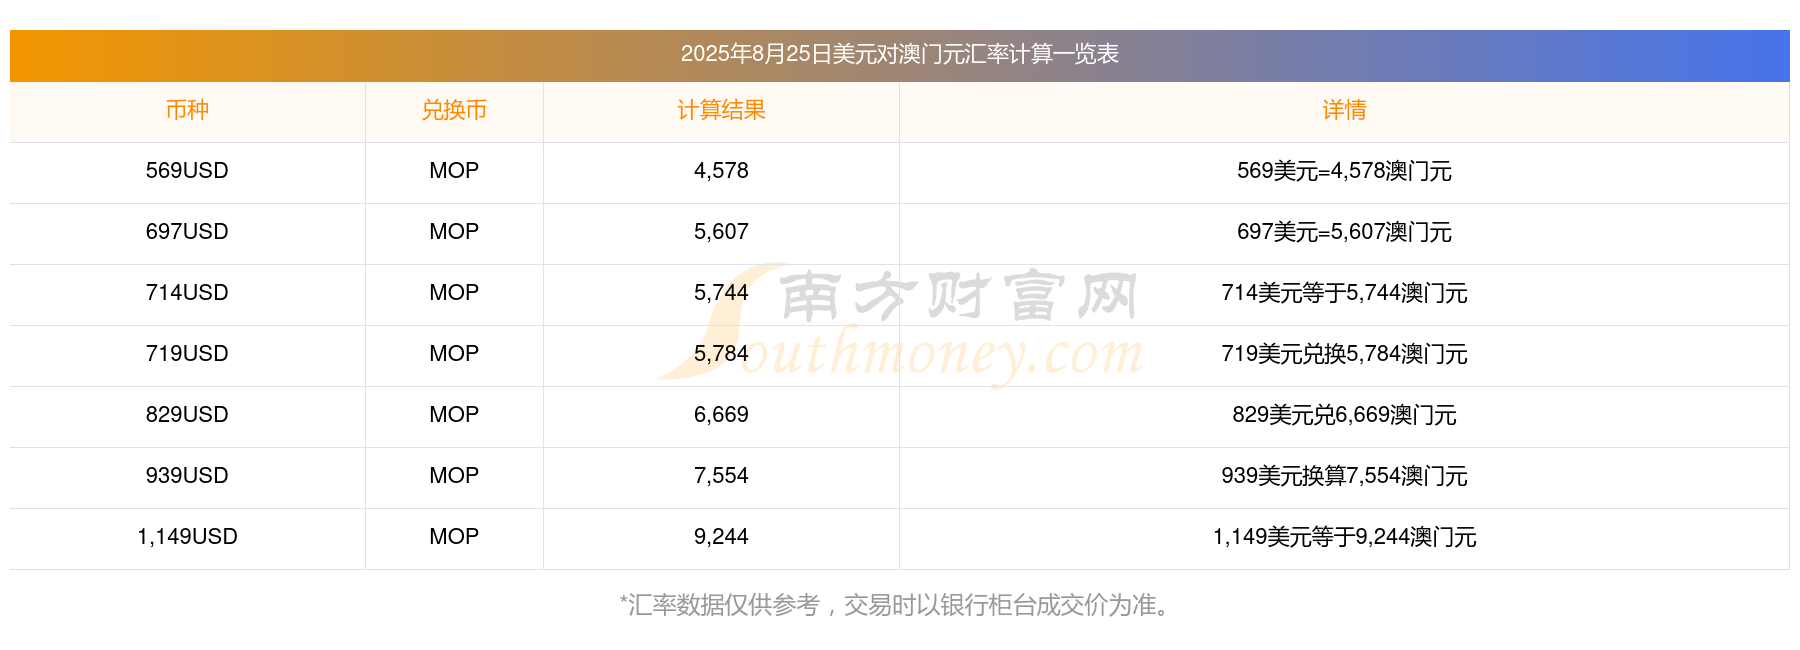Click the MOP cell in the 829USD row
This screenshot has height=650, width=1800.
point(454,415)
